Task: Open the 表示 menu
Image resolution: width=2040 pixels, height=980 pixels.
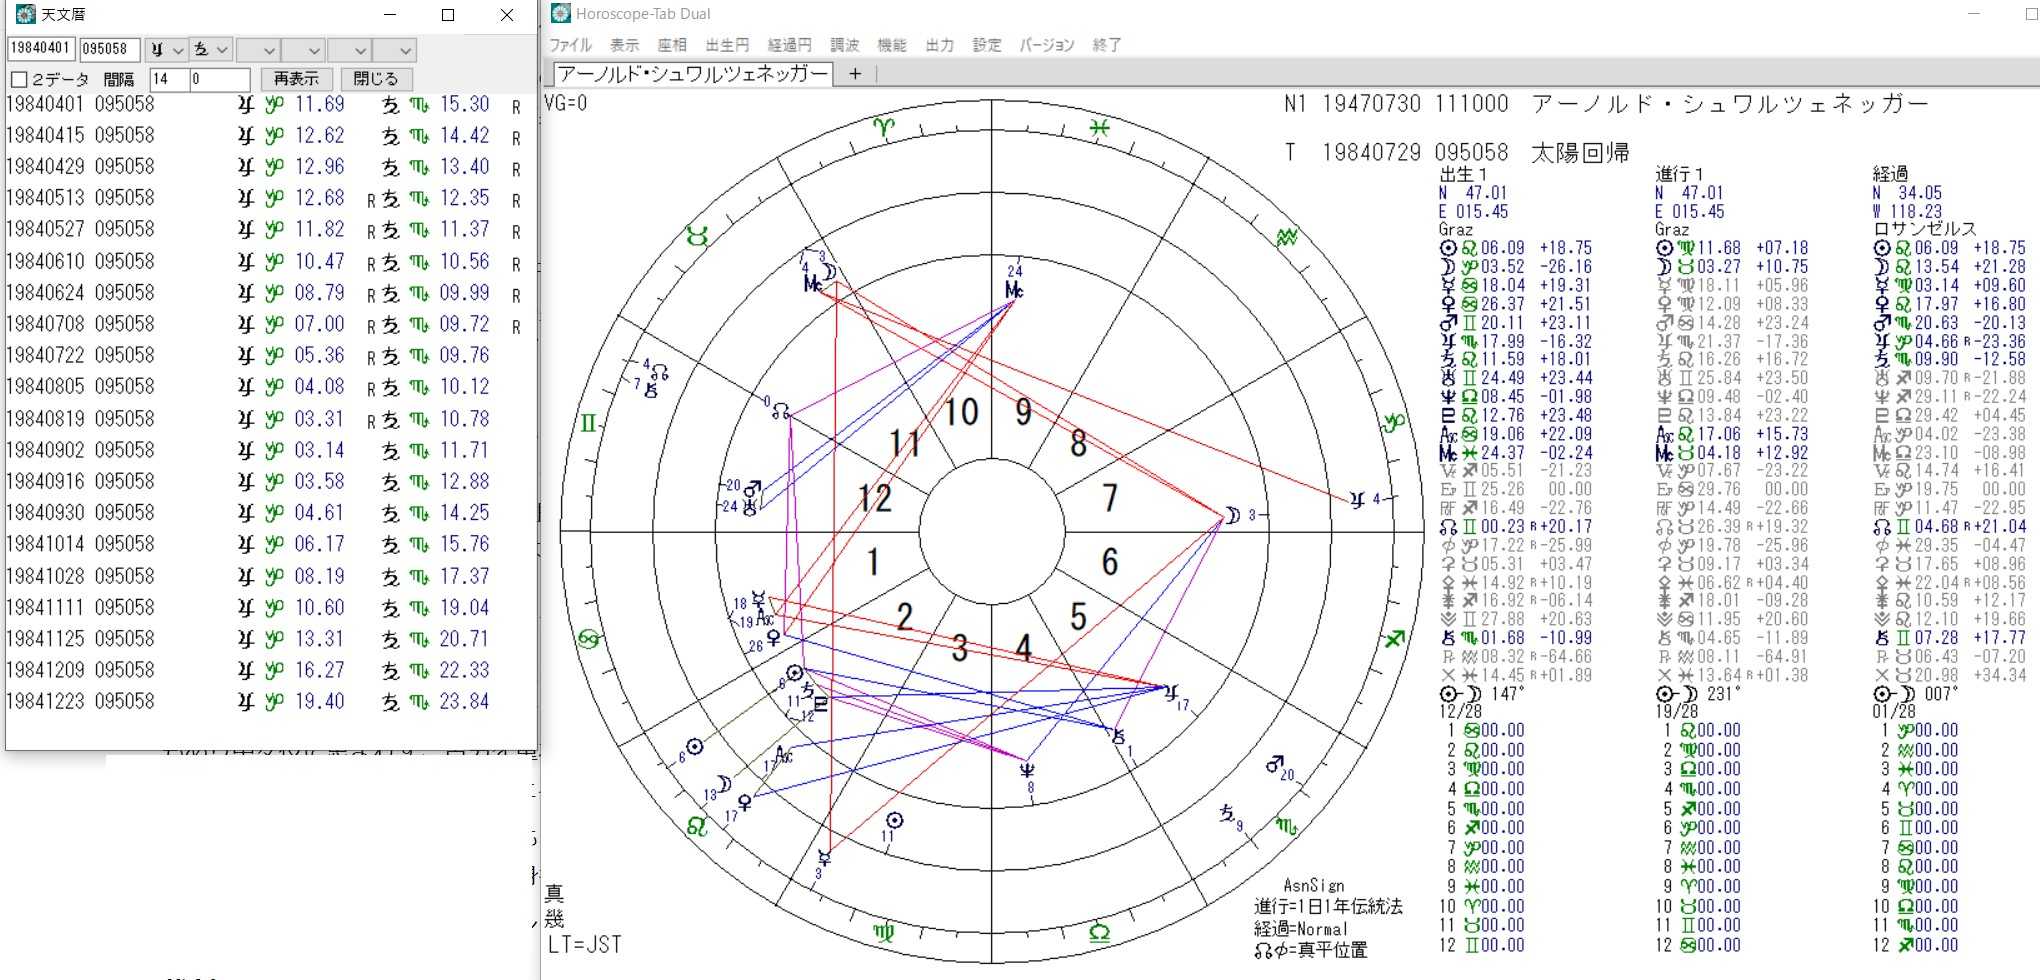Action: point(625,45)
